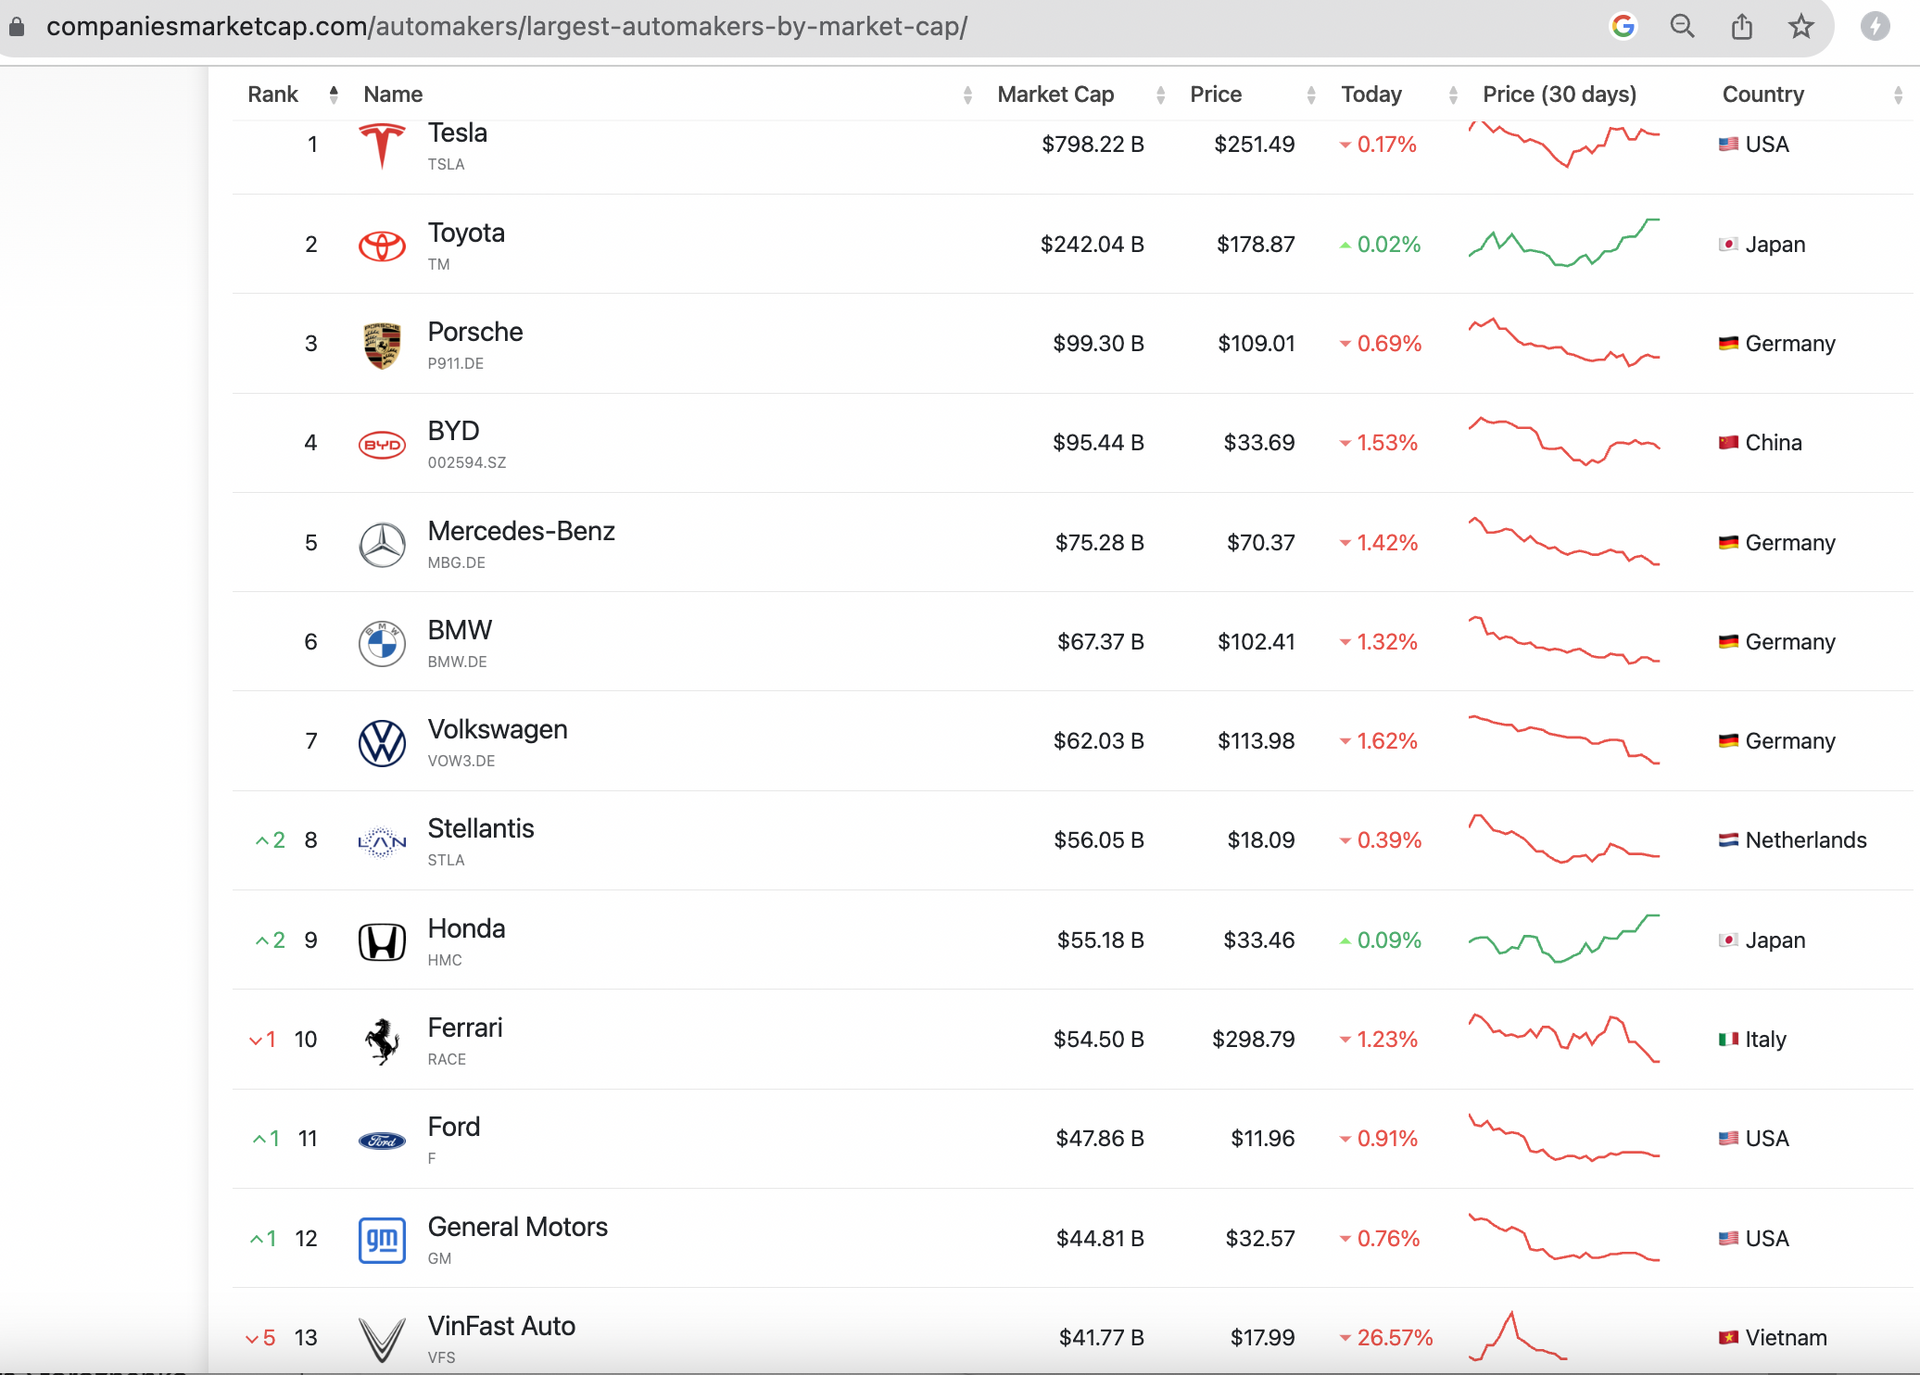The image size is (1920, 1375).
Task: Sort using Market Cap column arrows
Action: [1160, 94]
